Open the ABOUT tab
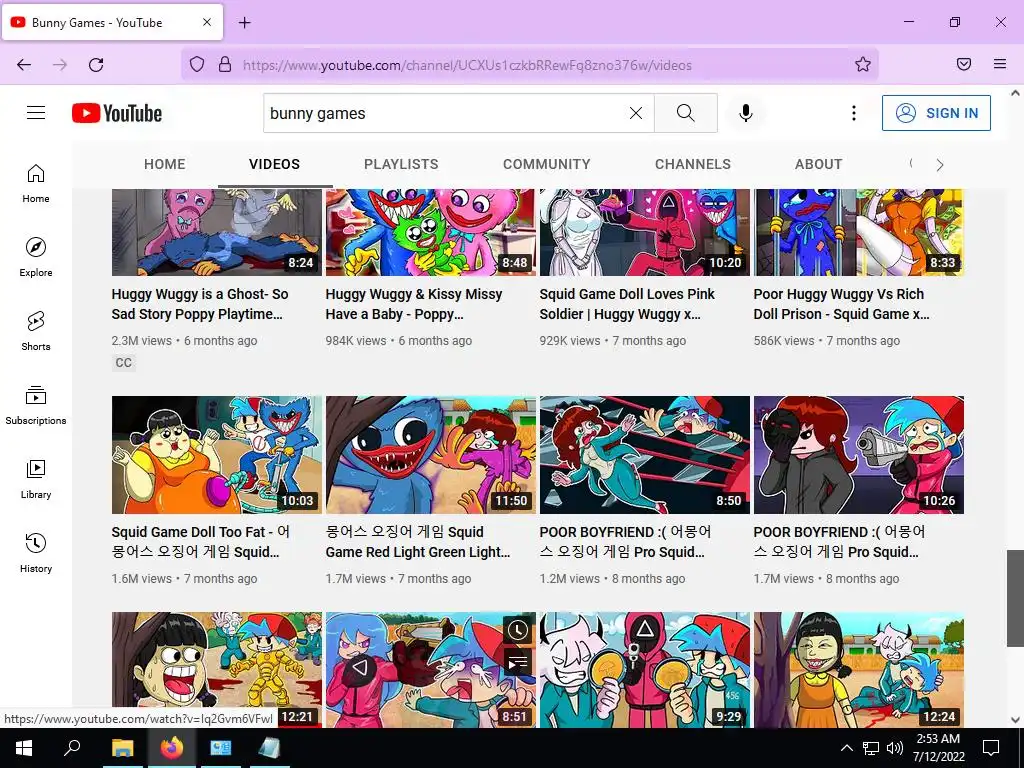 click(818, 165)
